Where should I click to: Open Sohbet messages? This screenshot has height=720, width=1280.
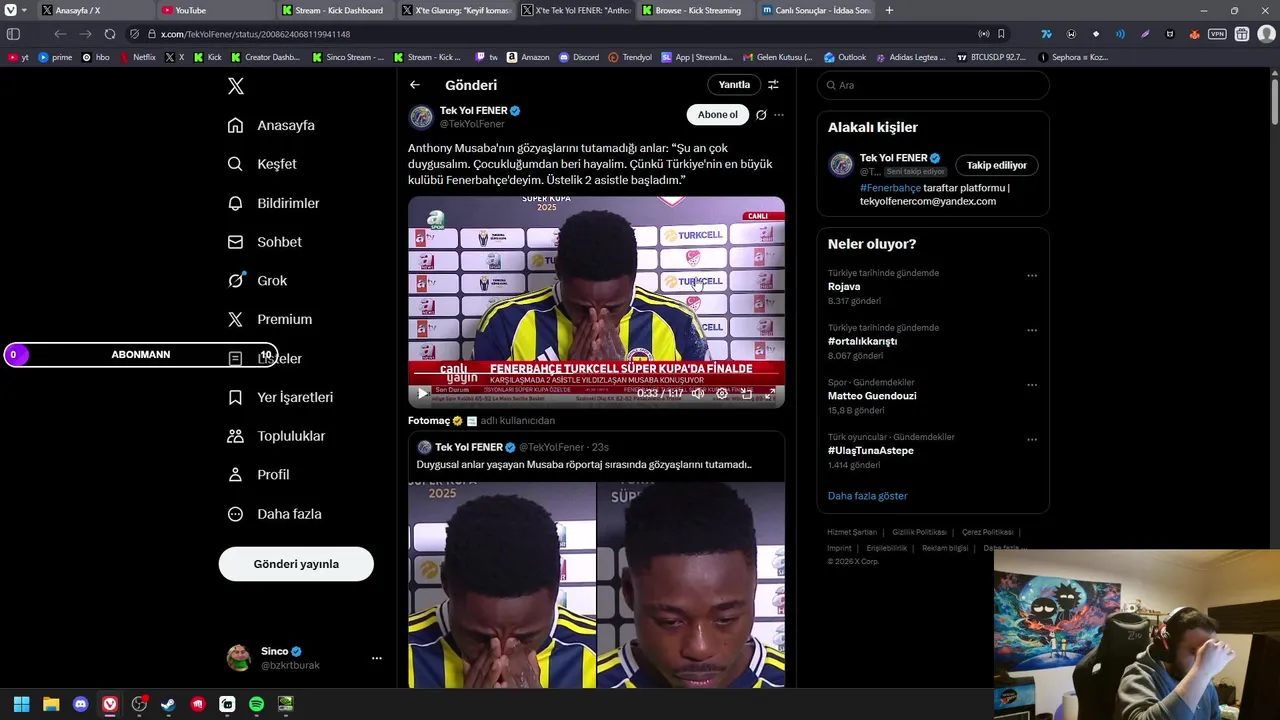[264, 242]
